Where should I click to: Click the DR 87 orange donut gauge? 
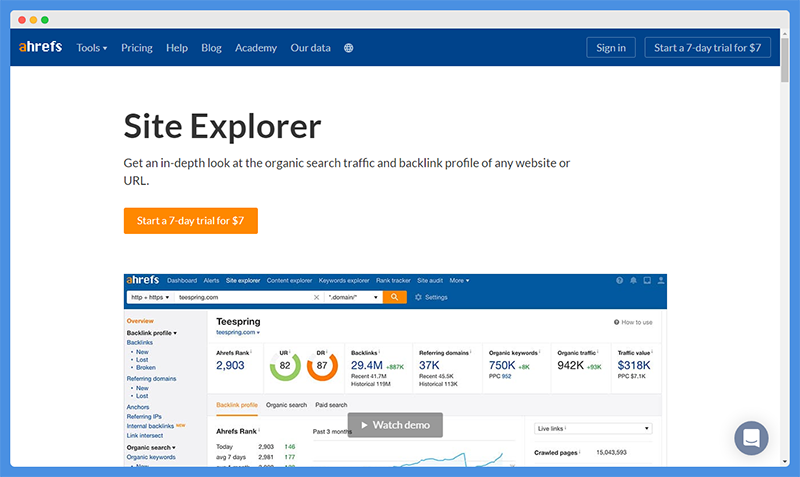[322, 365]
